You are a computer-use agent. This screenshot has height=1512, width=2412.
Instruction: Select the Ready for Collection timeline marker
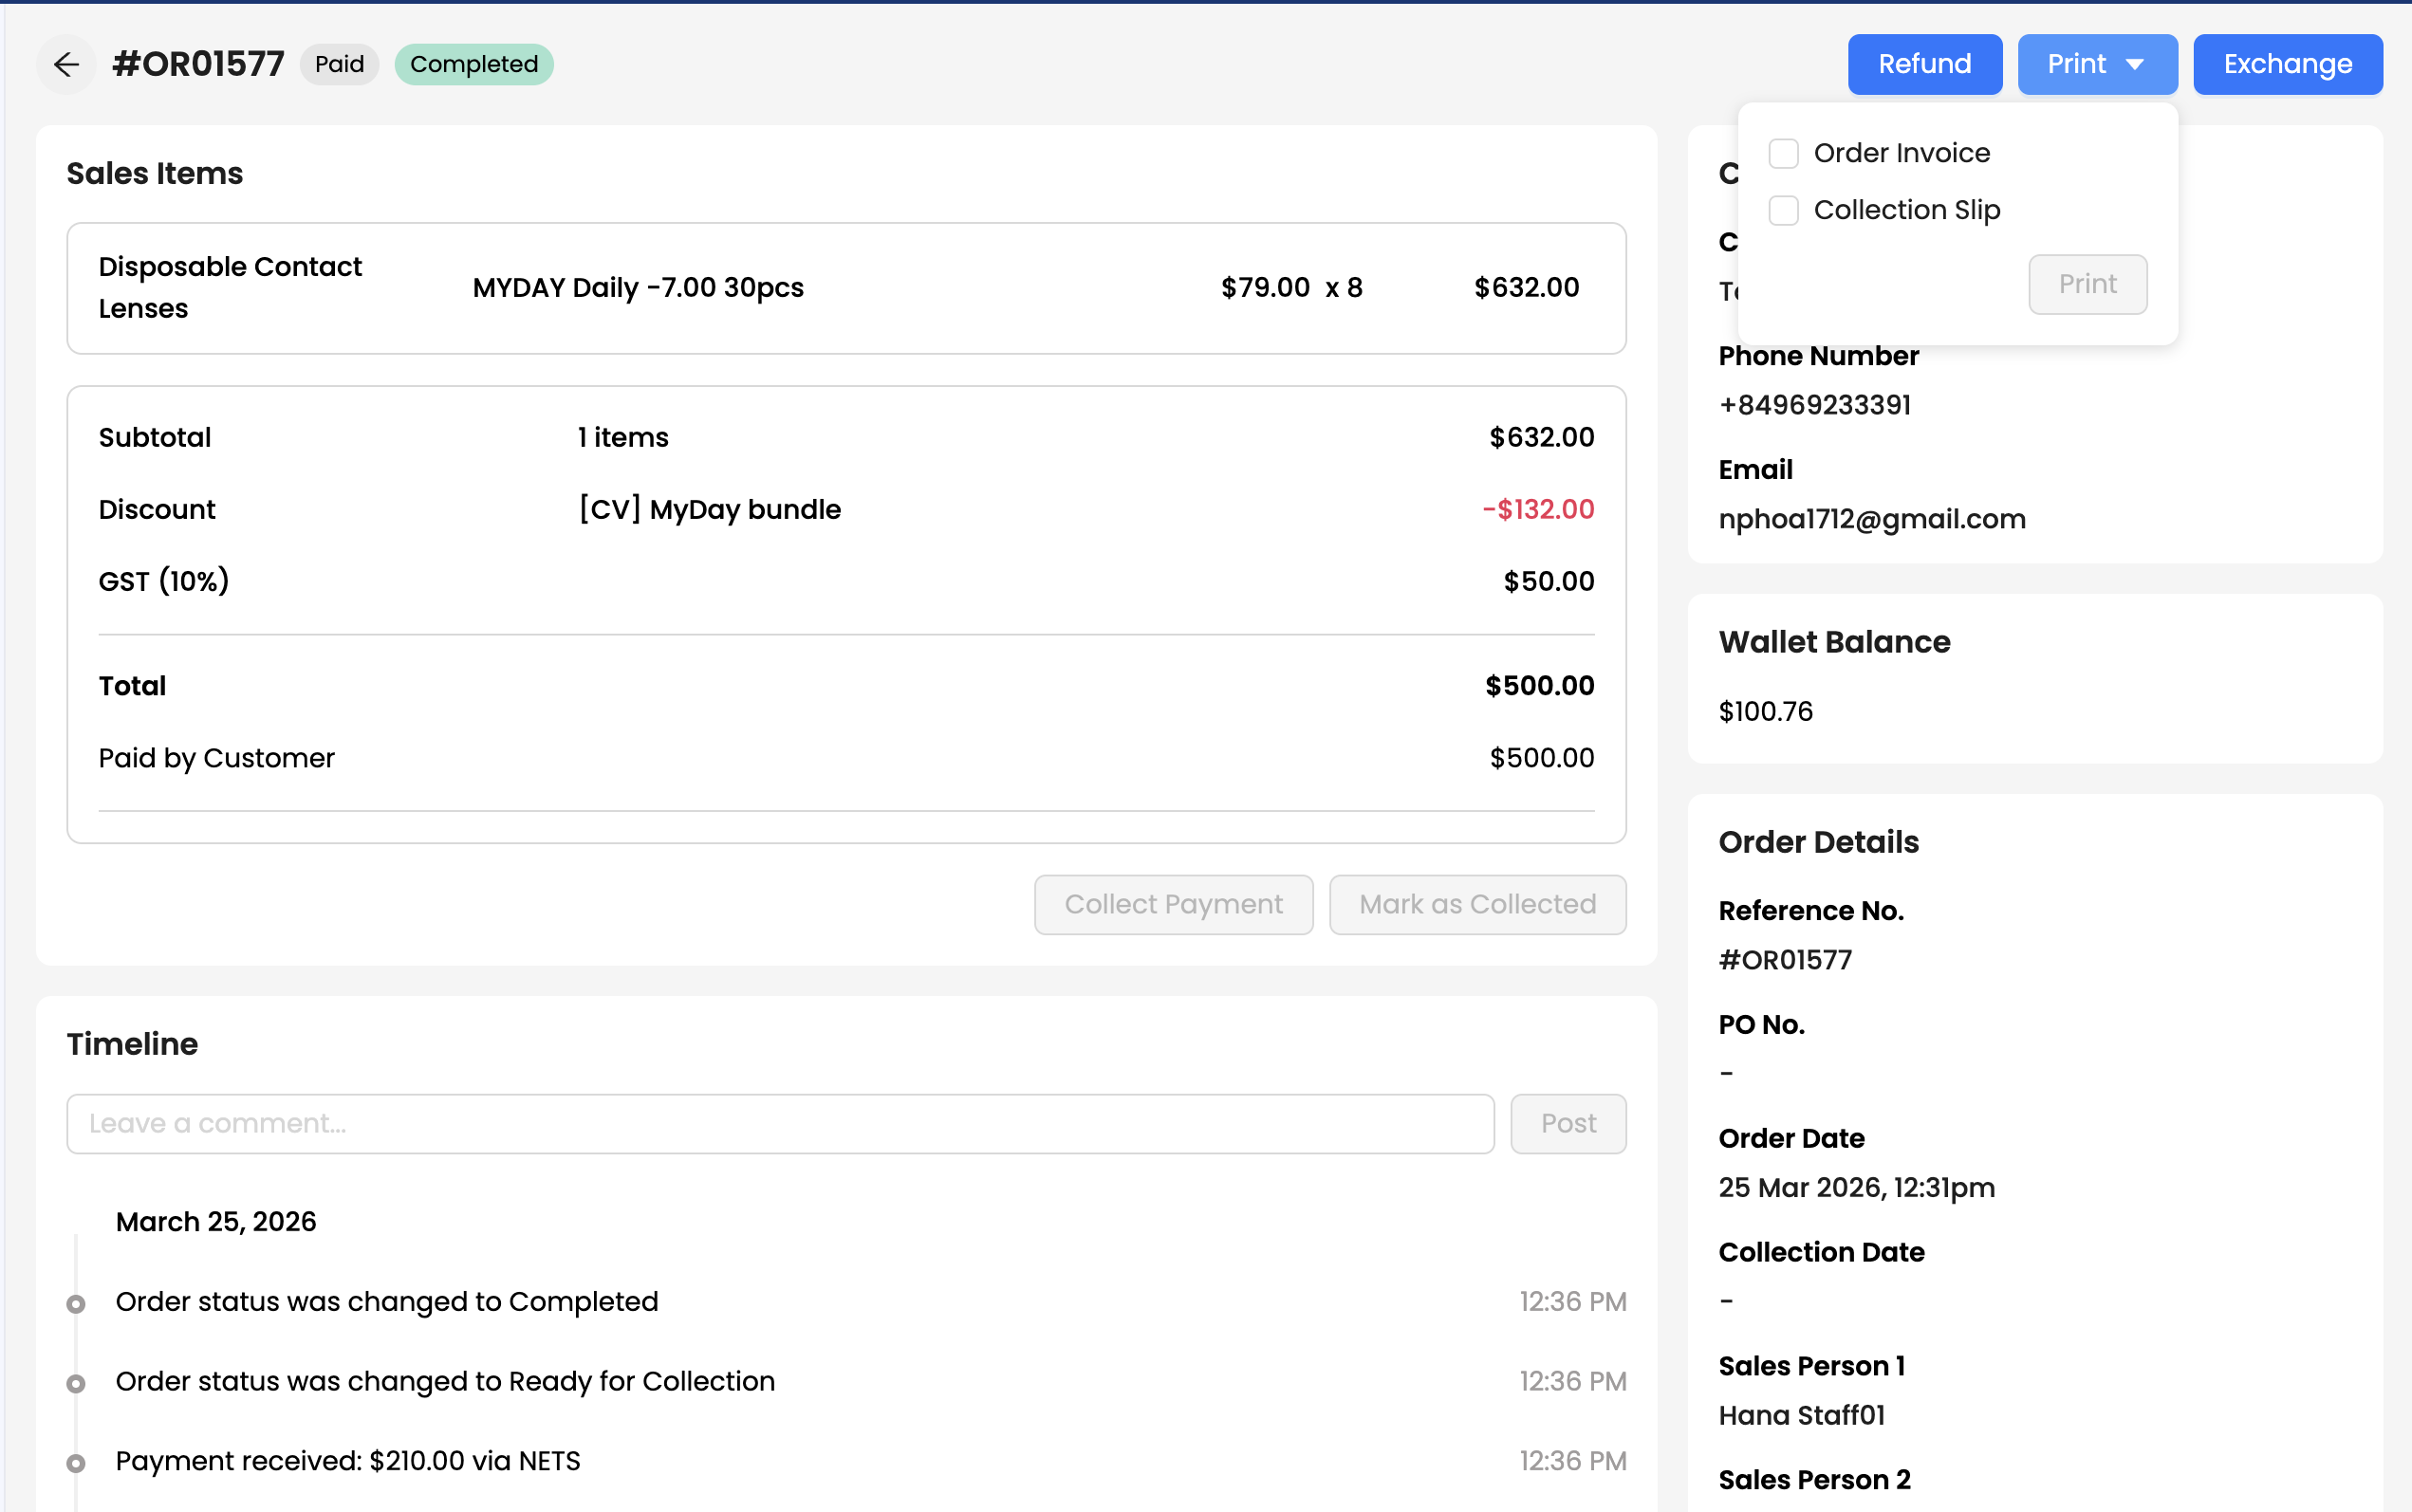76,1383
